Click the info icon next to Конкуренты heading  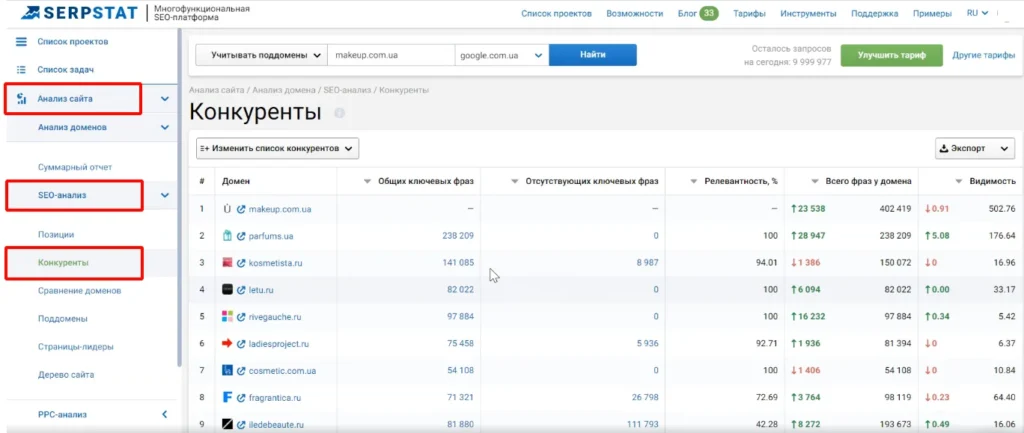[339, 114]
